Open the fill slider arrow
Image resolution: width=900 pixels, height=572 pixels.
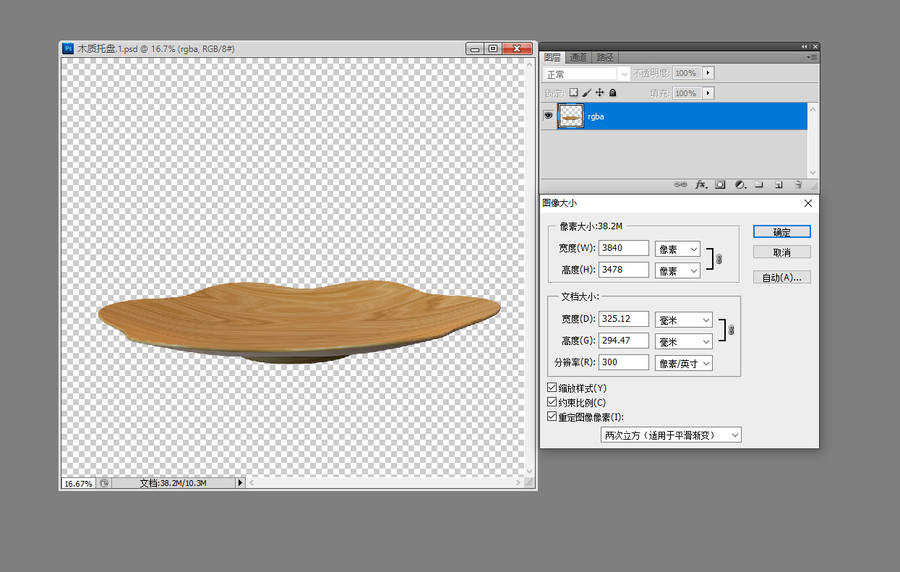708,93
